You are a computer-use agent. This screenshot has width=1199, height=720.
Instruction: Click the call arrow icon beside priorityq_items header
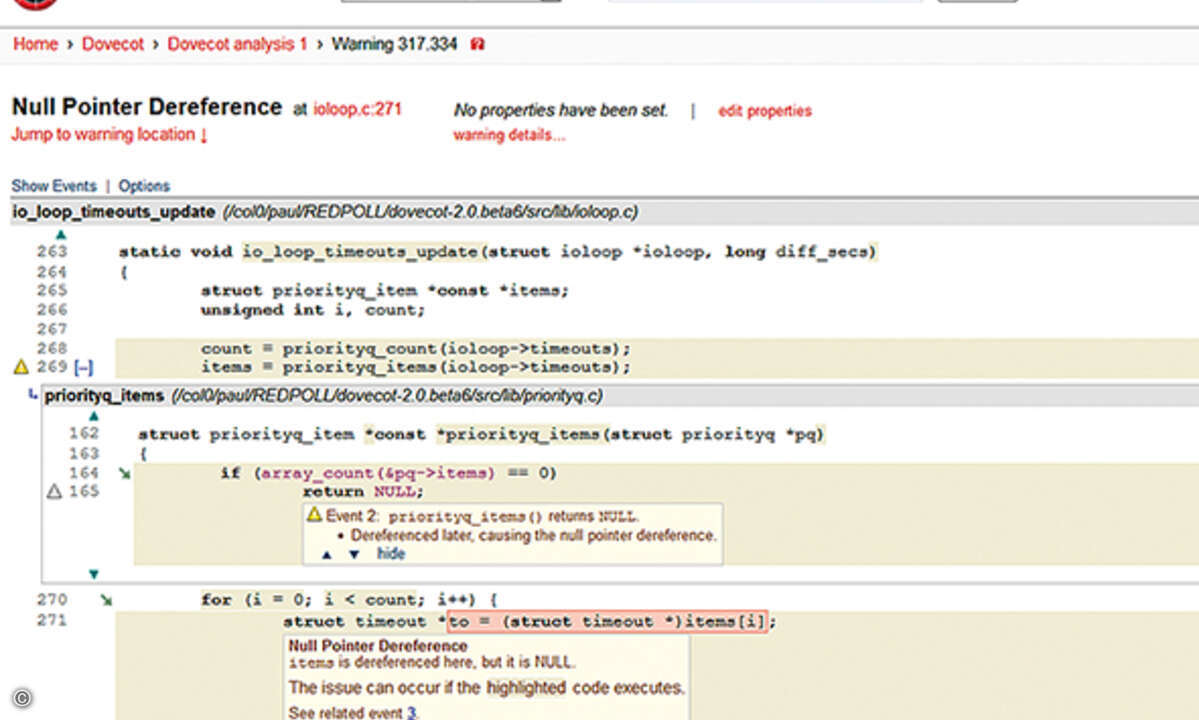32,395
